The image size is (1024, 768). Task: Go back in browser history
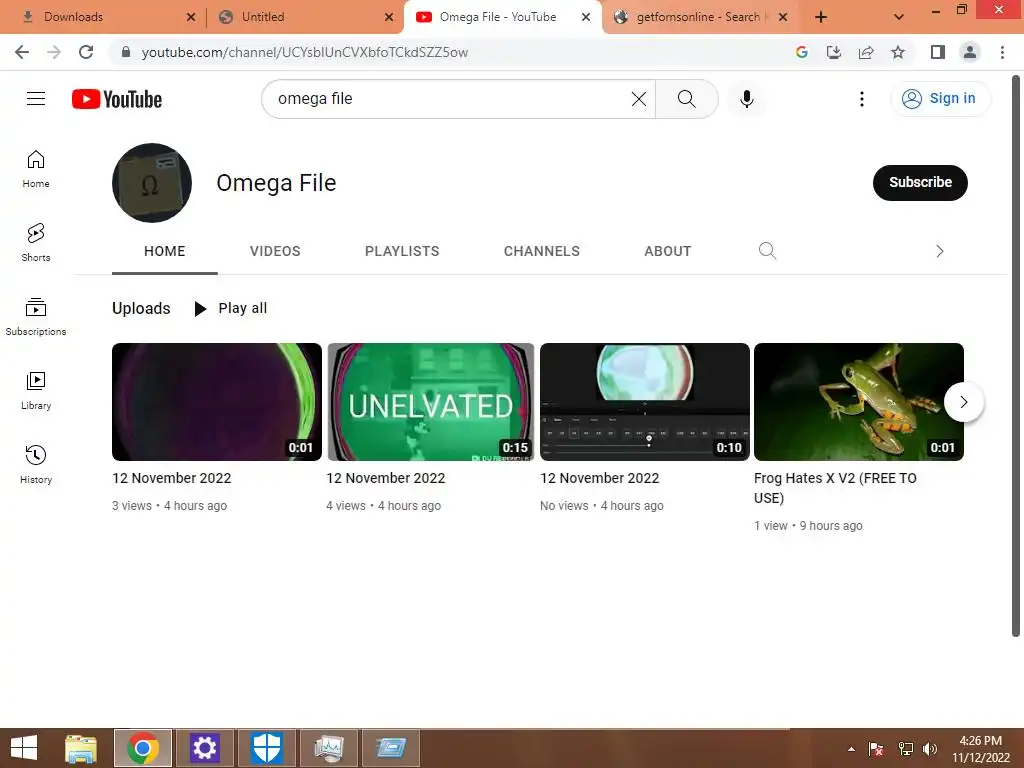click(22, 52)
